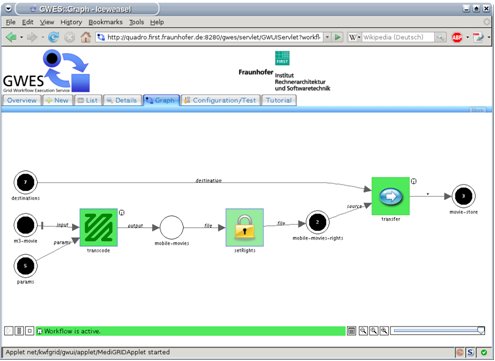Select the m3-movie place node
495x361 pixels.
click(25, 225)
